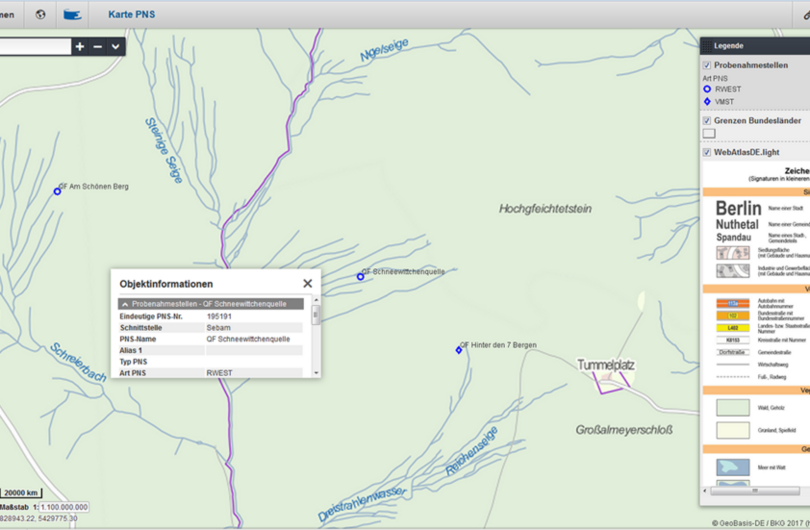Click the Grenzen Bundesländer legend swatch

[x=709, y=133]
